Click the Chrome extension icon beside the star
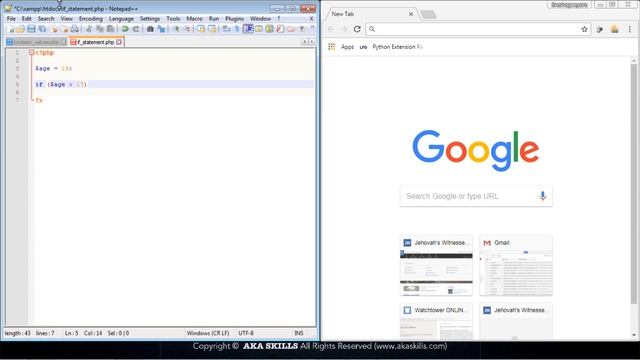Screen dimensions: 640x360 click(x=600, y=29)
